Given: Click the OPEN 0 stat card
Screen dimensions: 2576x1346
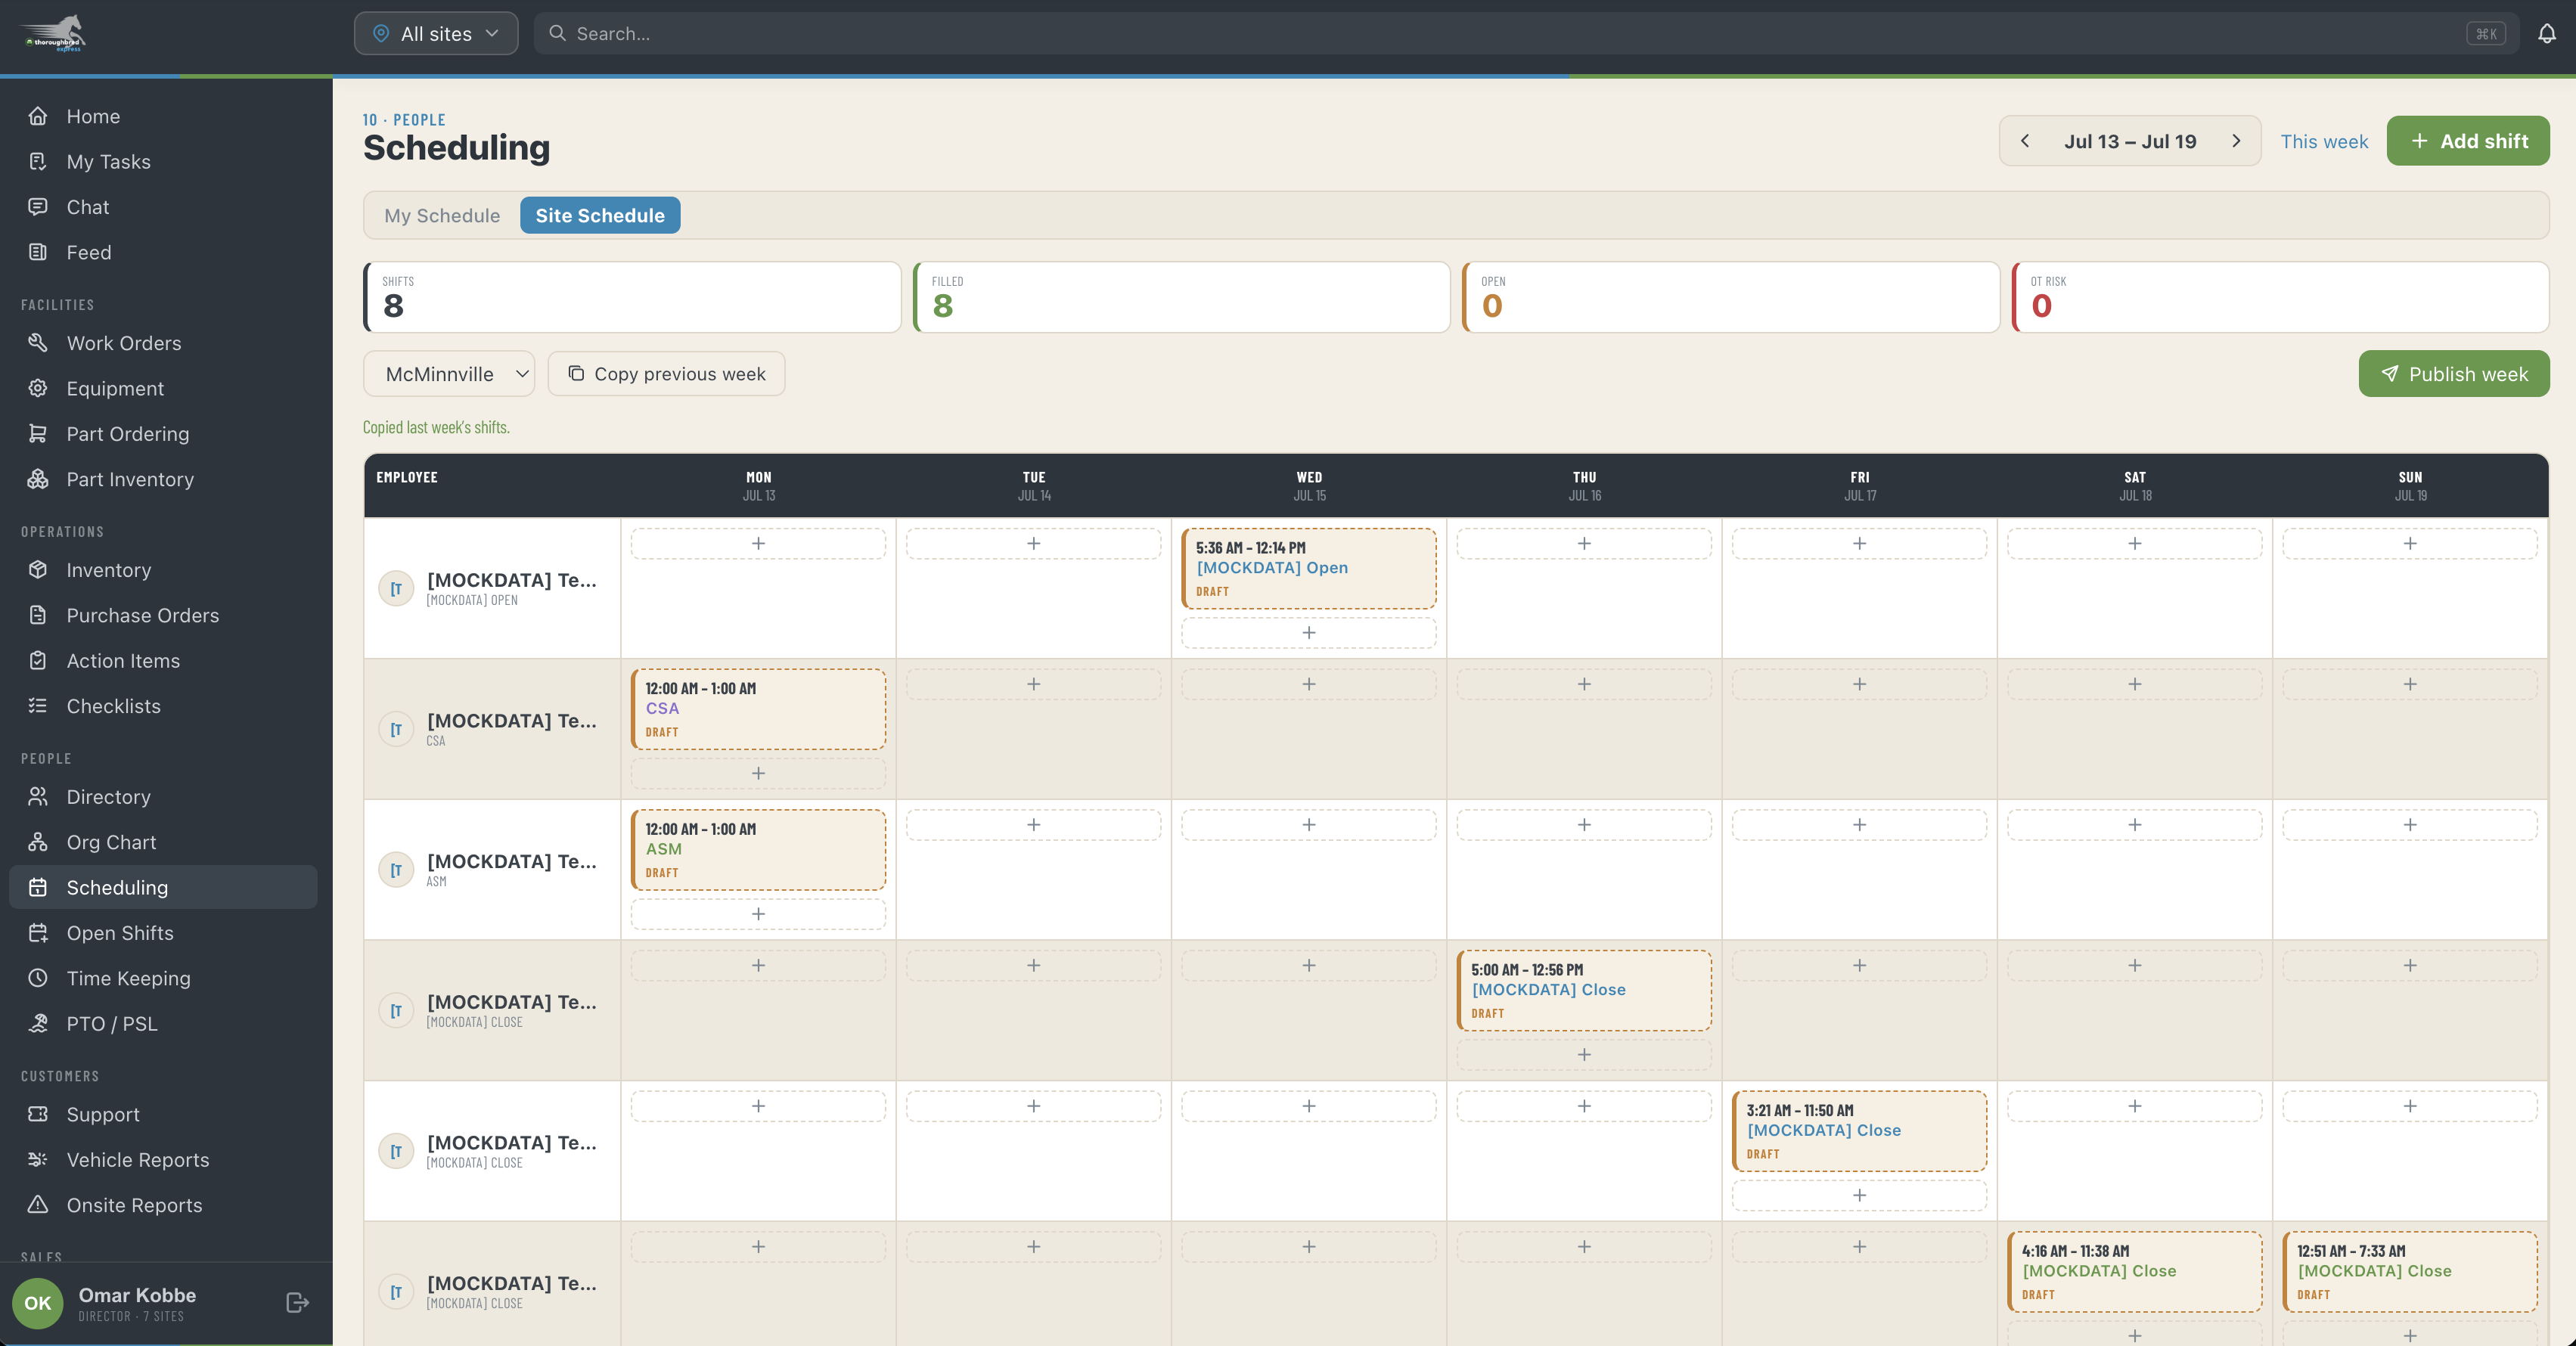Looking at the screenshot, I should [1730, 297].
